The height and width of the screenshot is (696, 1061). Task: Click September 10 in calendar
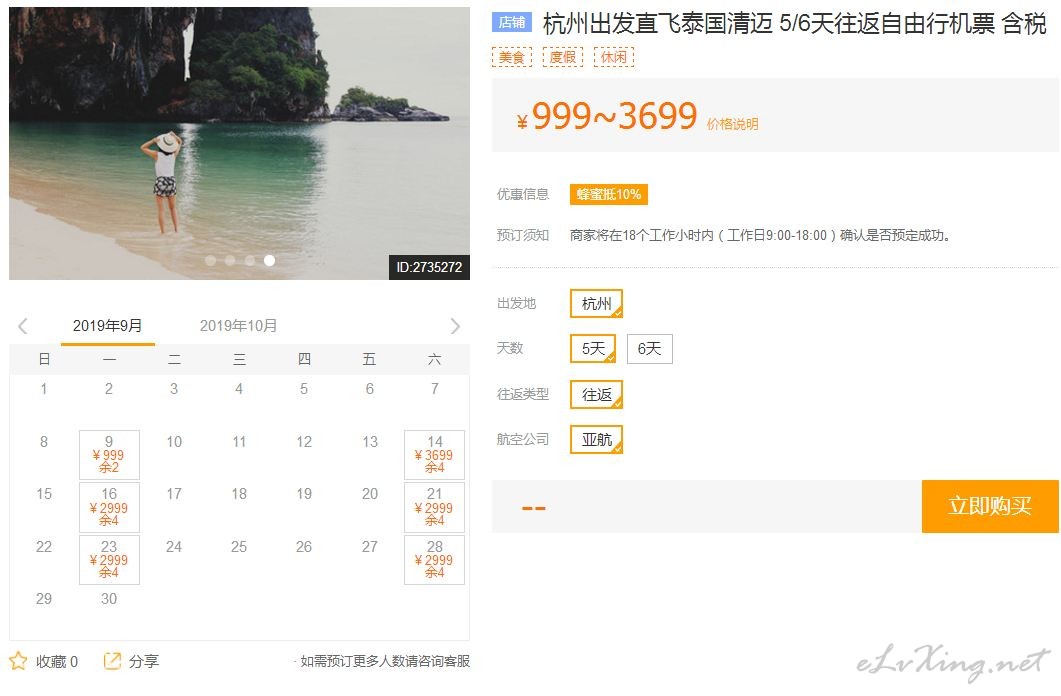[174, 442]
